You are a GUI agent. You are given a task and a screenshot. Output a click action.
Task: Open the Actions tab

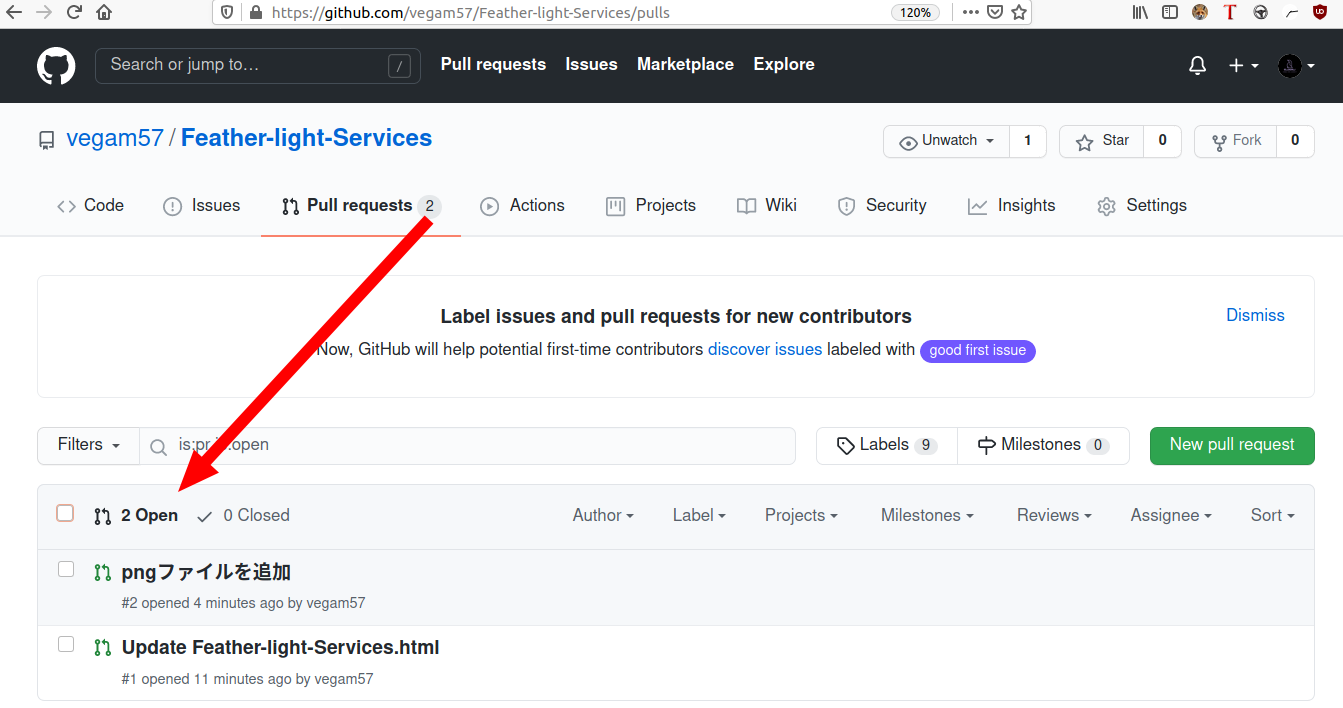522,206
